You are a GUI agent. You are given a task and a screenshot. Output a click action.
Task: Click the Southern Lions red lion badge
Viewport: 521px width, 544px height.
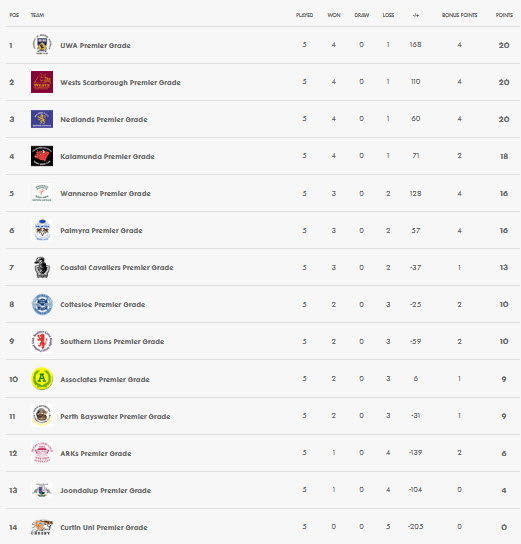(x=42, y=341)
